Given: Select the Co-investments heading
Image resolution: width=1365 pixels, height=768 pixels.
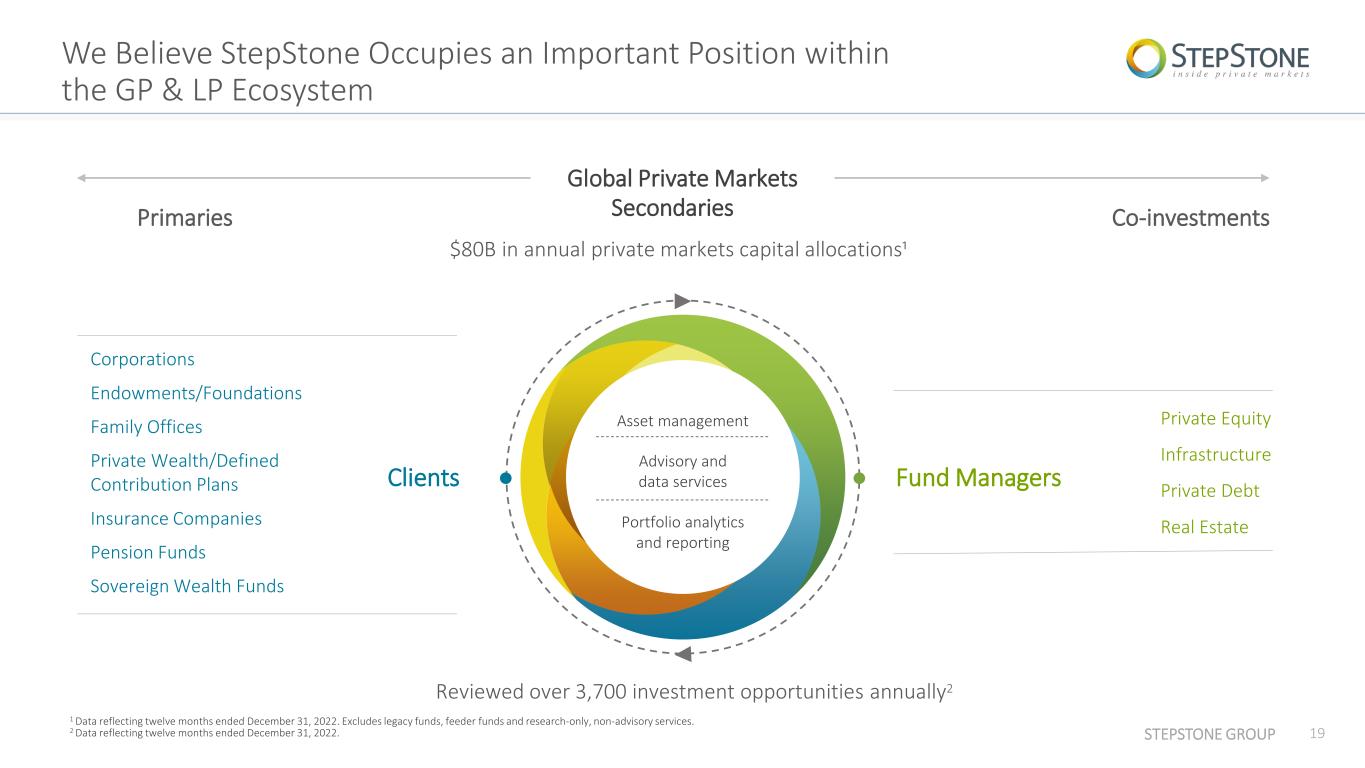Looking at the screenshot, I should pos(1190,218).
